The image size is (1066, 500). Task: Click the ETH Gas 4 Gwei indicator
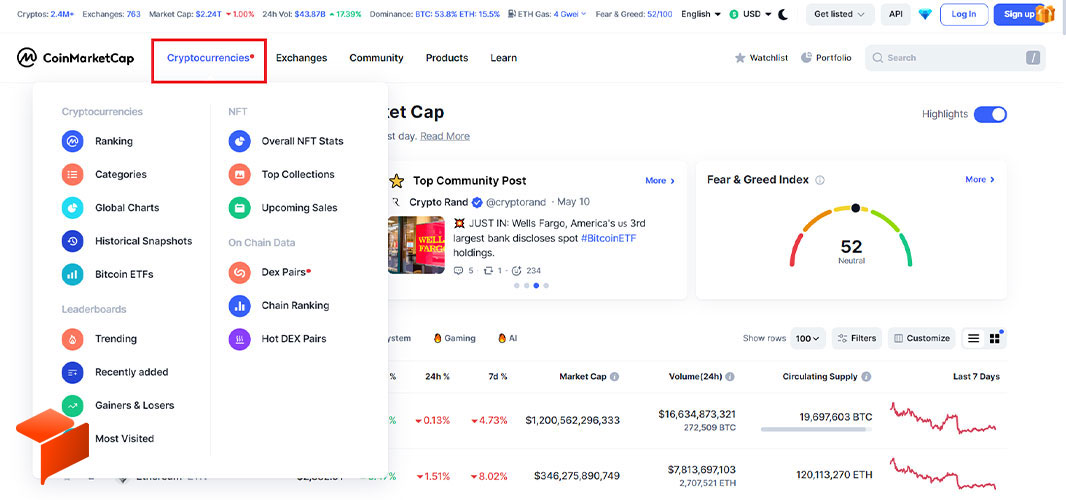point(547,14)
